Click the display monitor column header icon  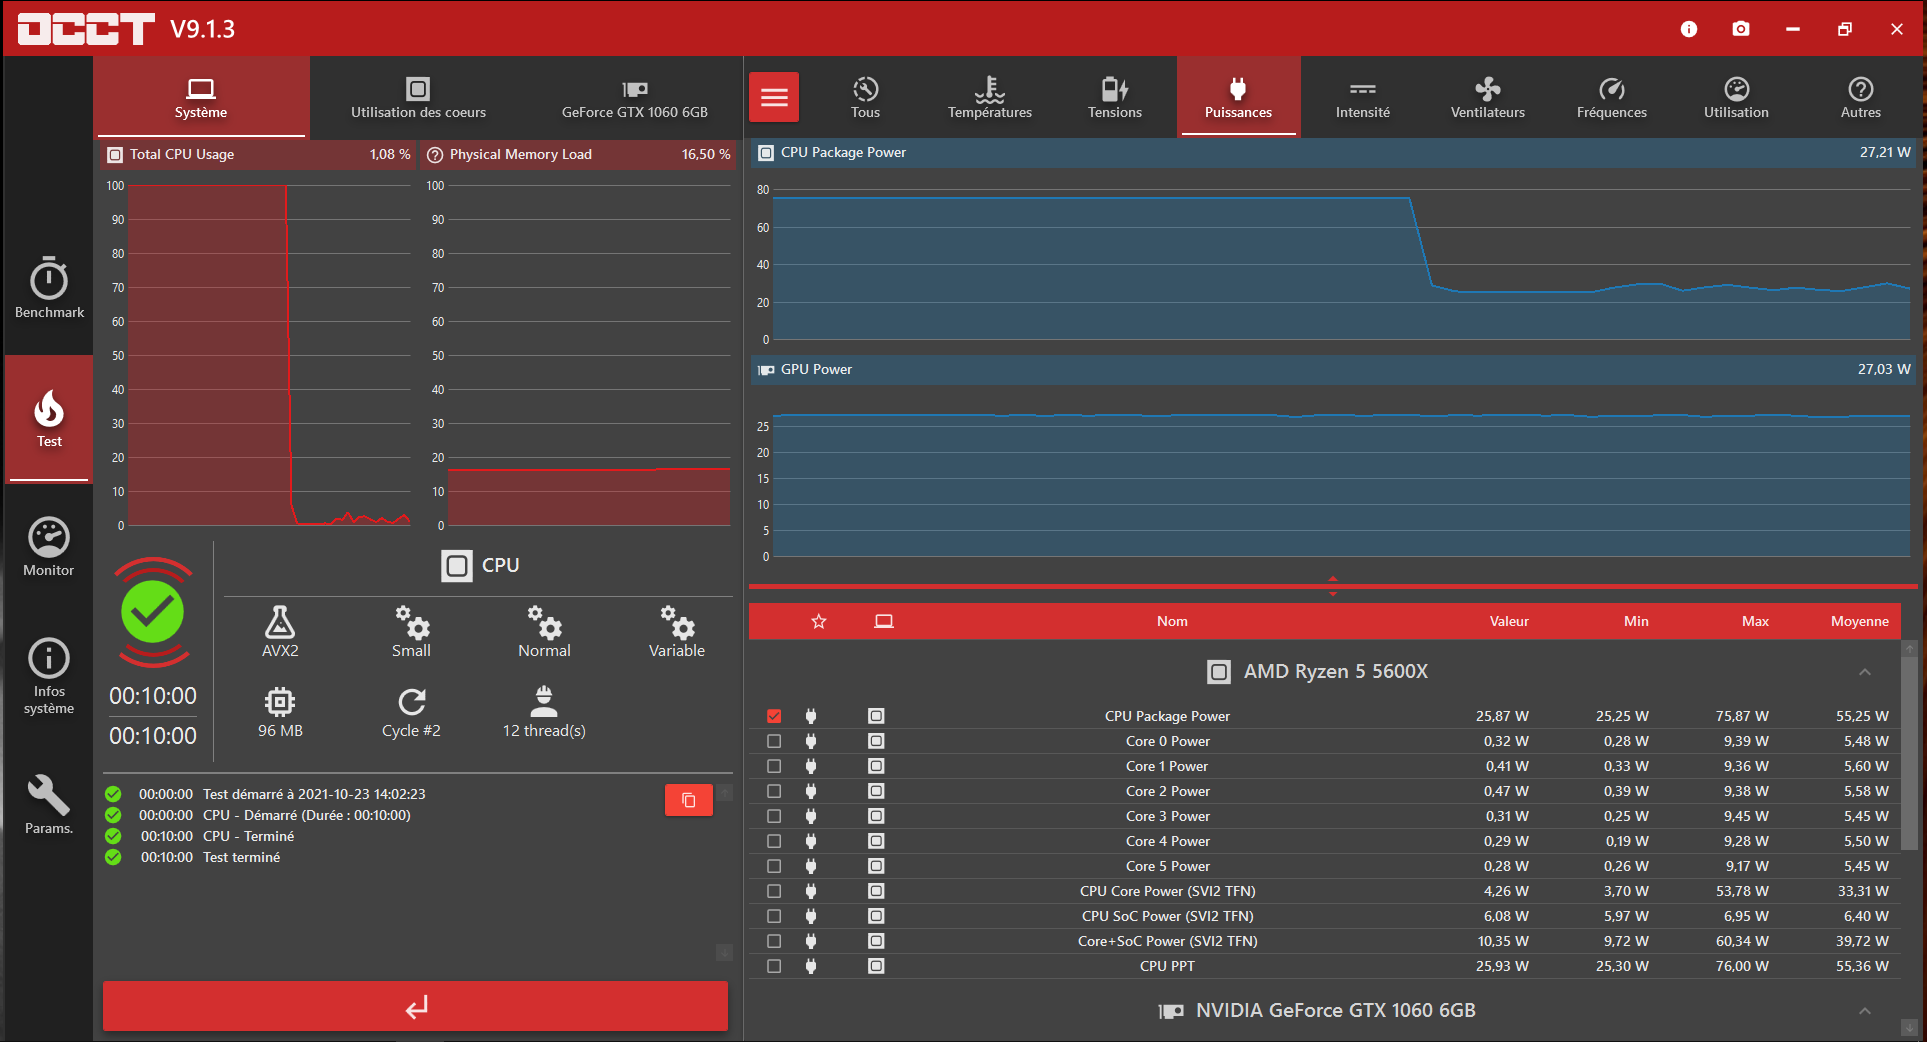(x=884, y=621)
